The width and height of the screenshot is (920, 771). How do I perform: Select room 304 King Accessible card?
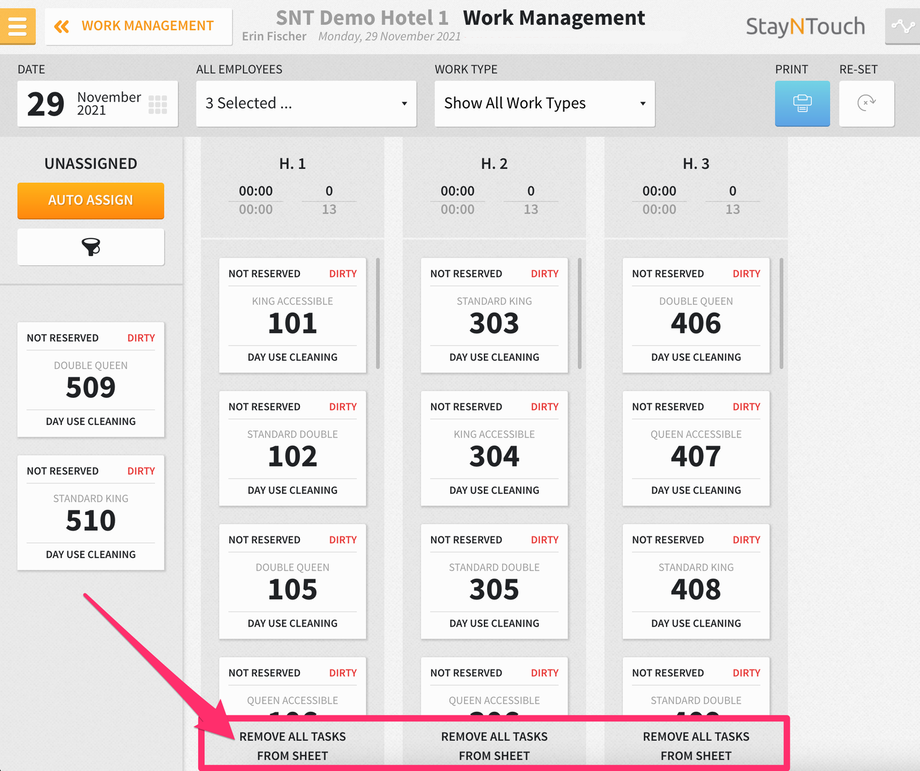click(x=494, y=449)
